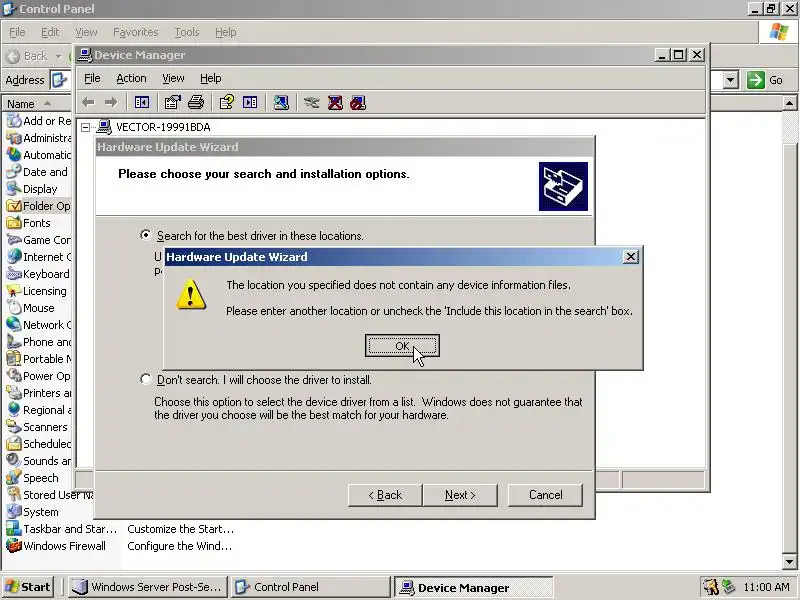Open Device Manager Action menu
This screenshot has width=800, height=600.
click(x=131, y=78)
